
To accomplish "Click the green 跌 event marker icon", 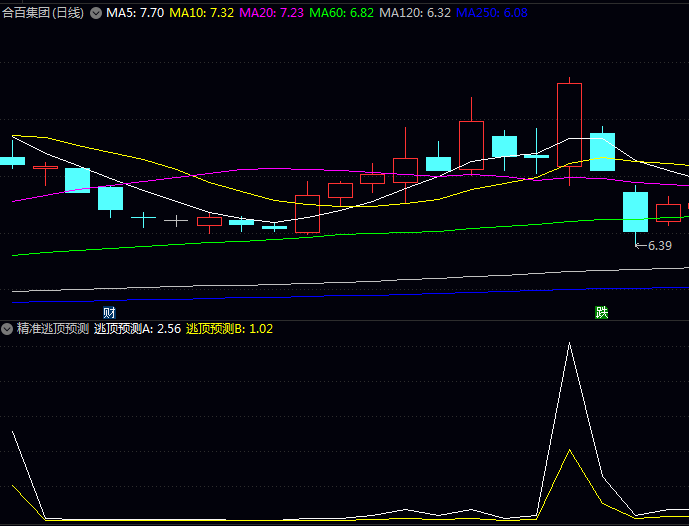I will click(602, 313).
